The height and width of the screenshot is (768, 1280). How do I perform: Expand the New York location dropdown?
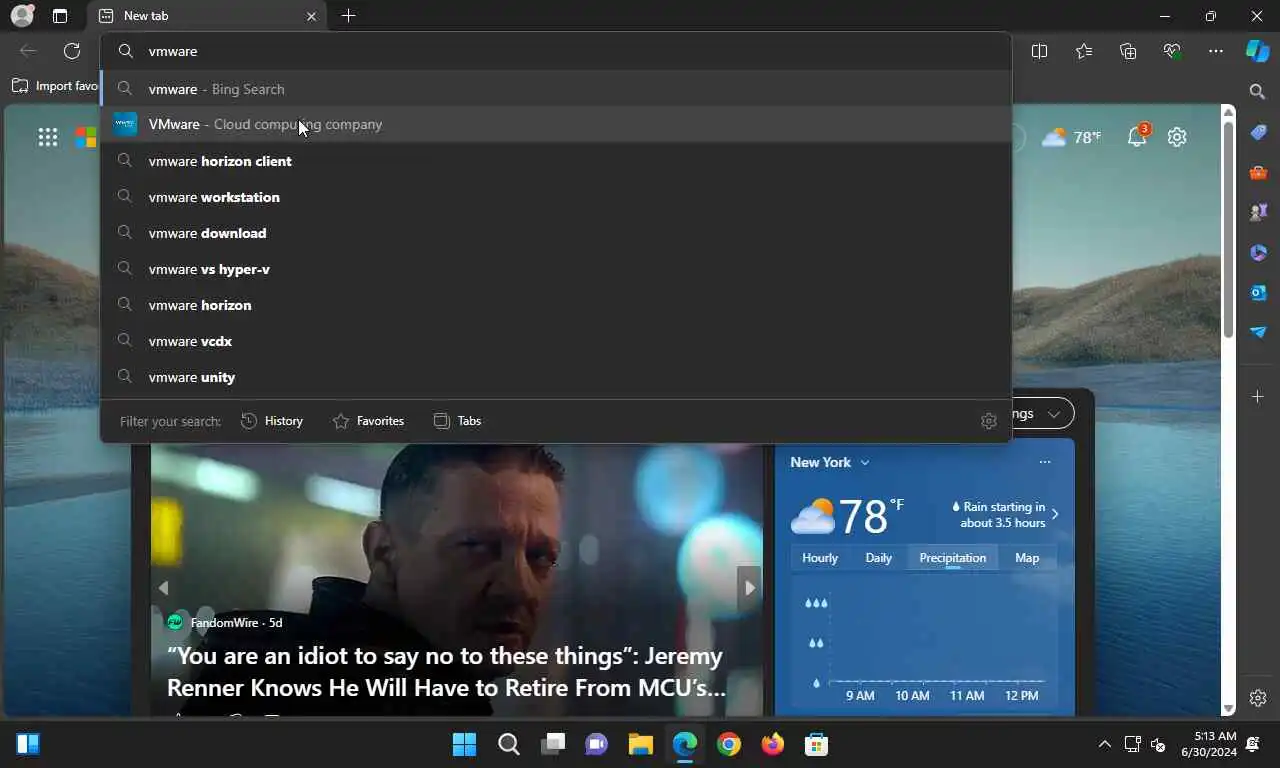click(865, 462)
